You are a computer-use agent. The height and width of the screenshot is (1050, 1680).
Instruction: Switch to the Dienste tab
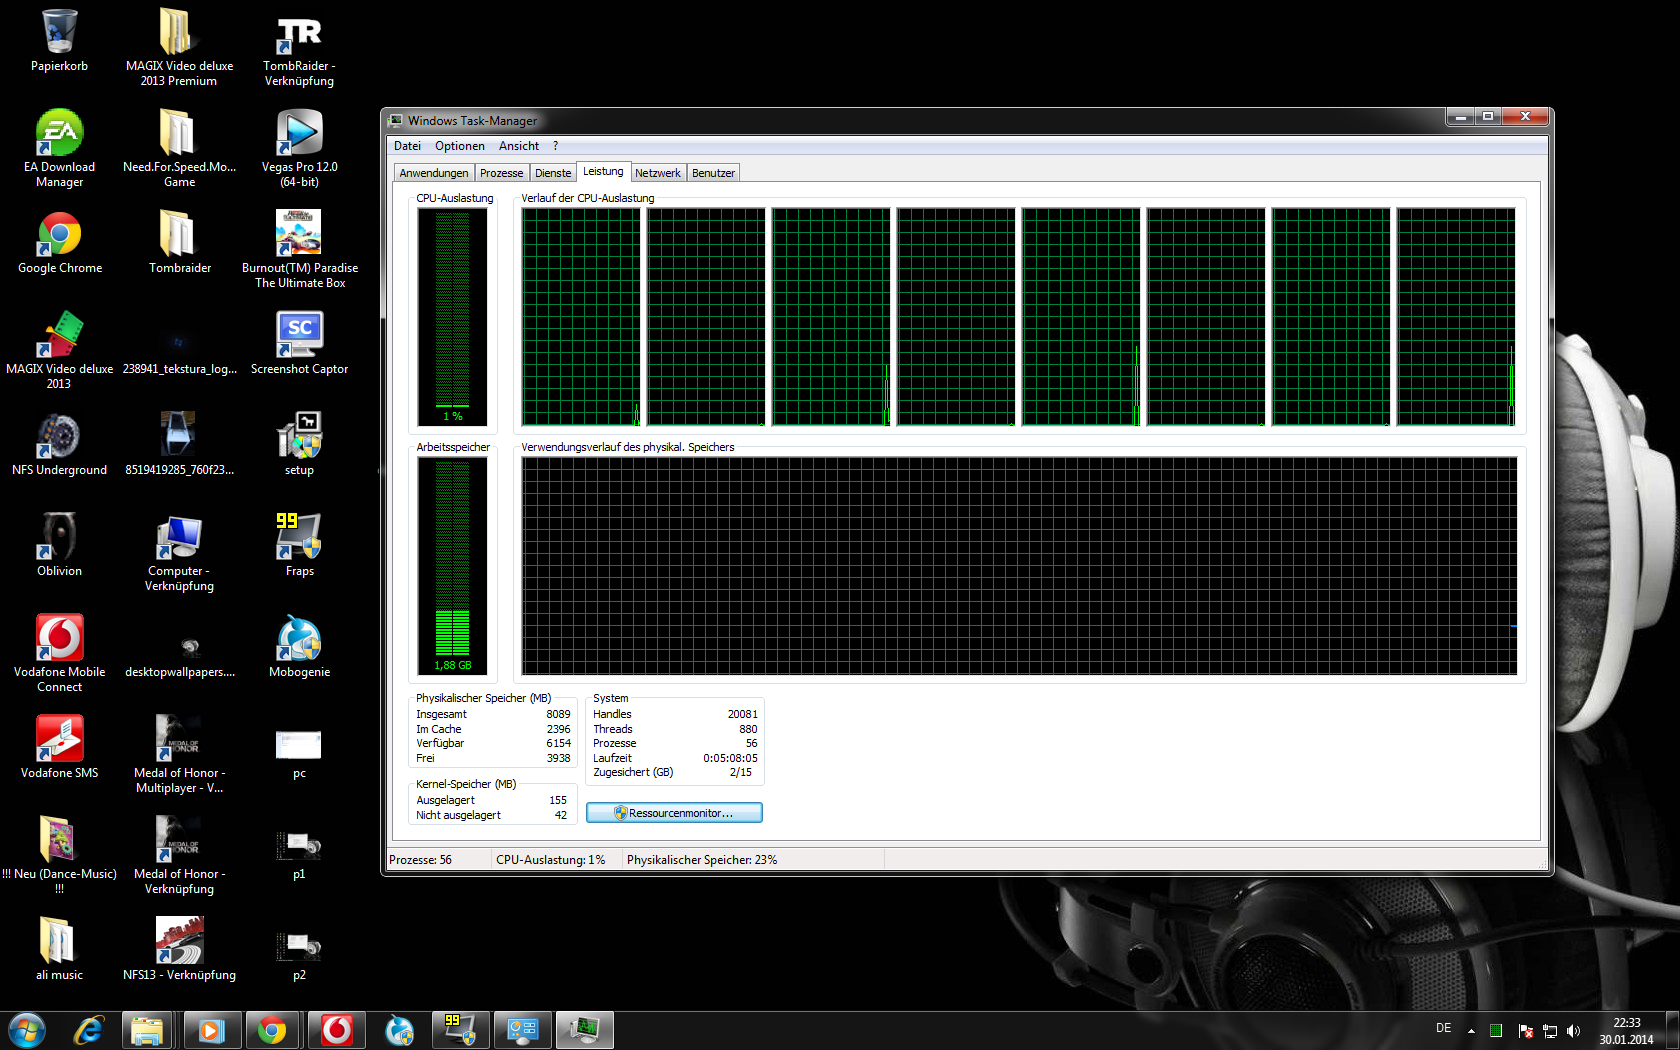553,173
